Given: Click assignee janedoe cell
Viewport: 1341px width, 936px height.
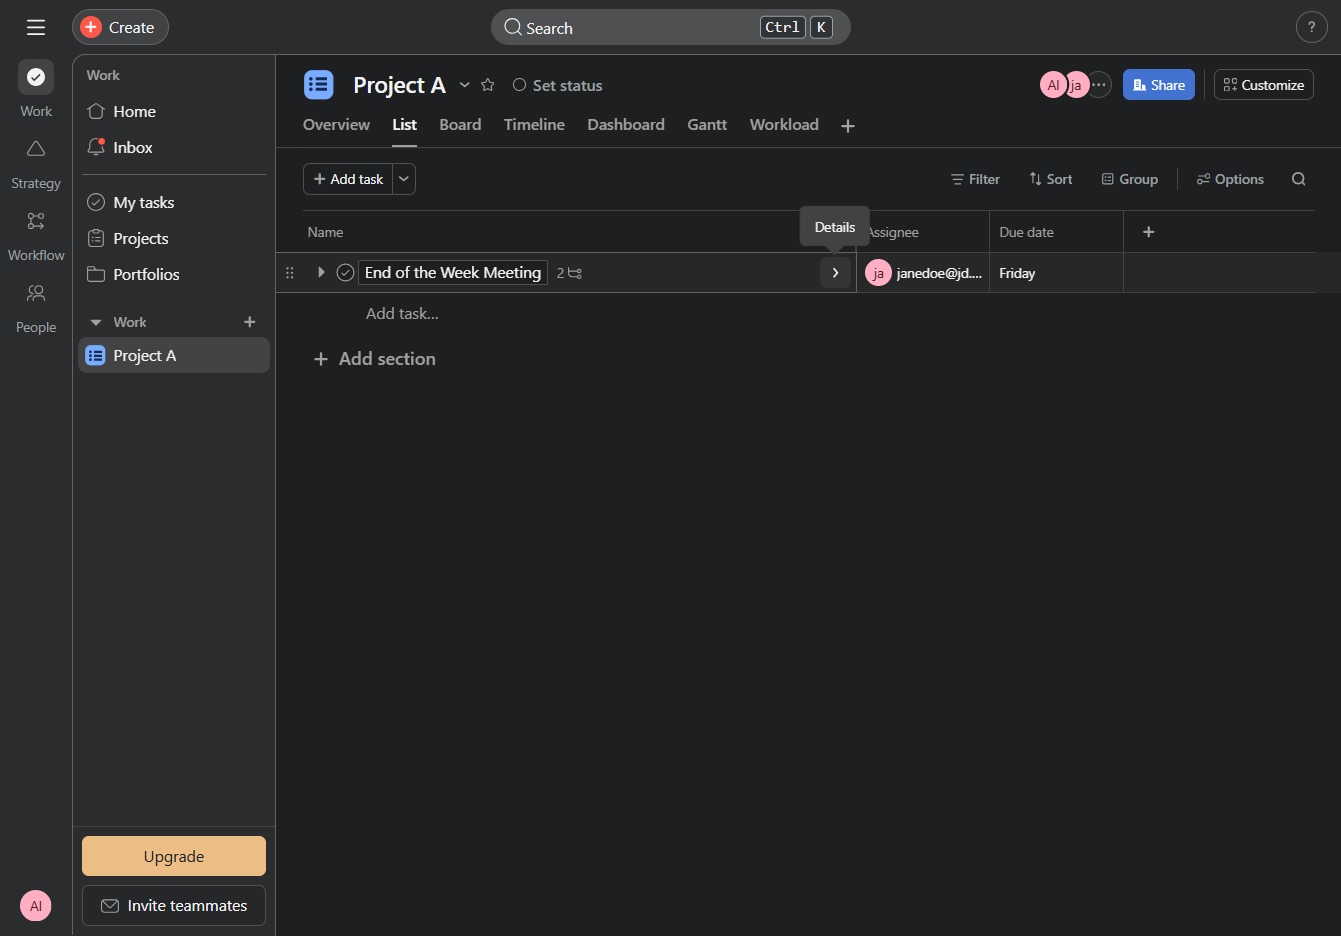Looking at the screenshot, I should click(923, 272).
